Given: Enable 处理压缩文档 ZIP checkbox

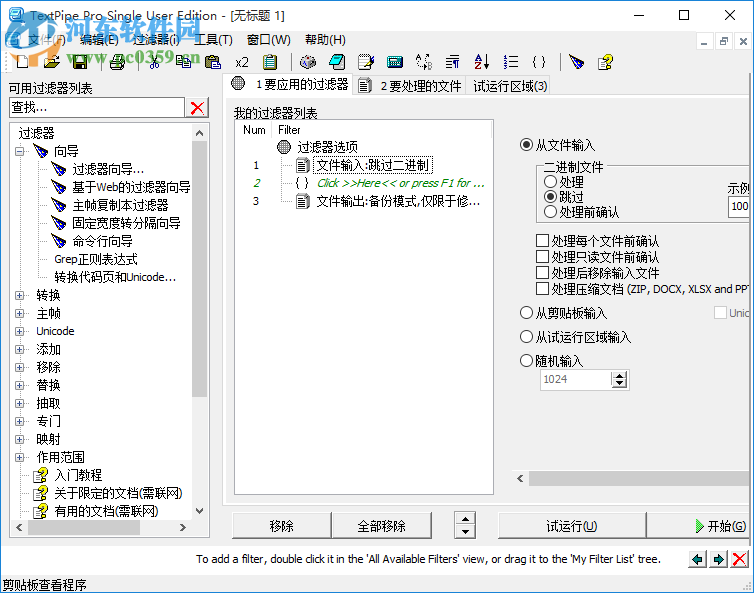Looking at the screenshot, I should [x=542, y=289].
